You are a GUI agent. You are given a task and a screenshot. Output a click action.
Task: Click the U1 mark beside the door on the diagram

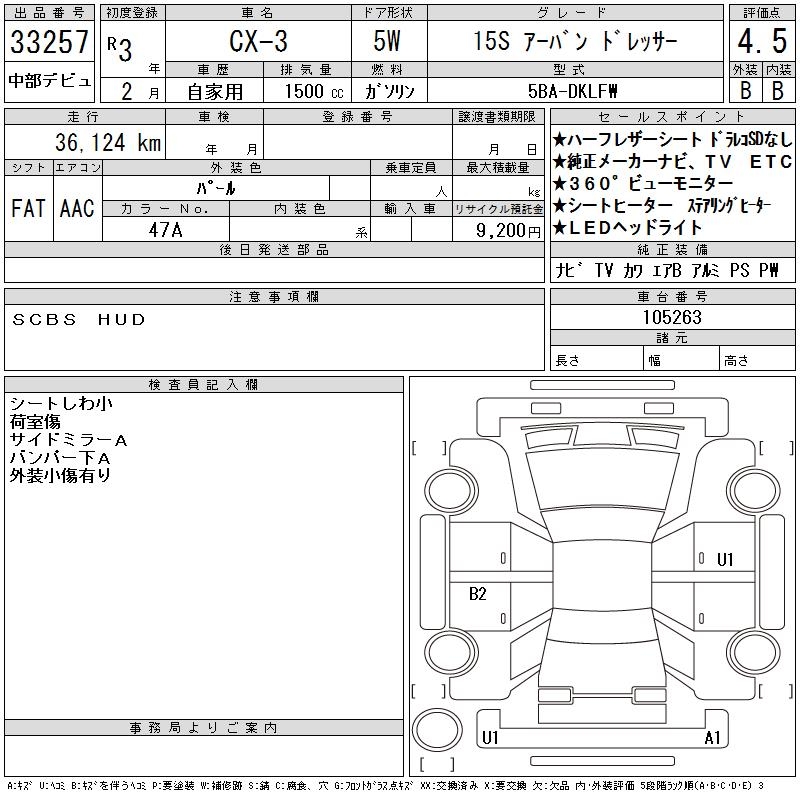tap(725, 560)
